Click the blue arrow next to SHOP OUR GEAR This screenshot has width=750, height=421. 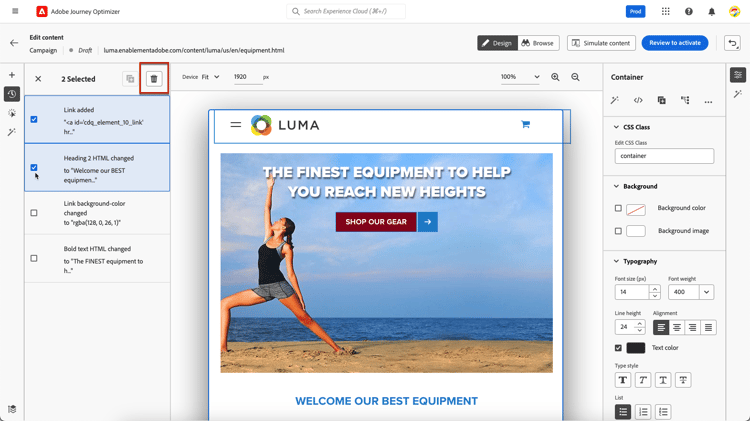428,222
